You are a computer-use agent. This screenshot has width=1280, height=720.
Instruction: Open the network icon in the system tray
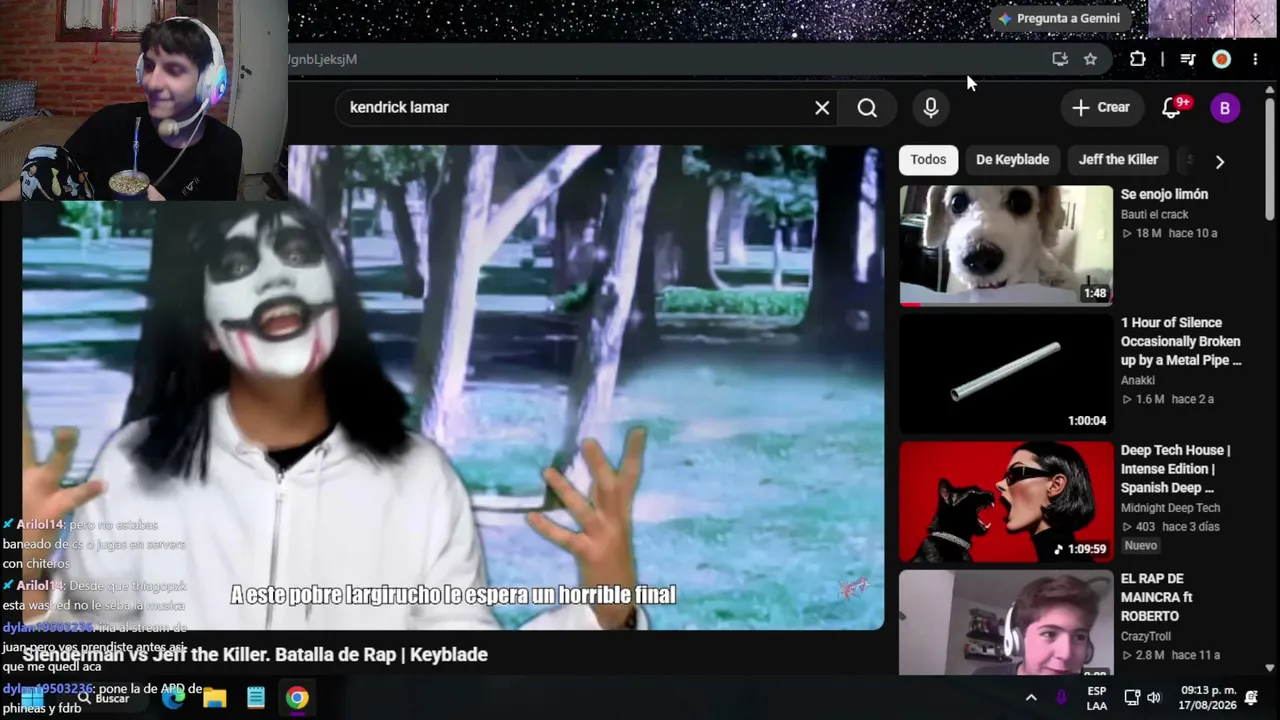coord(1132,698)
